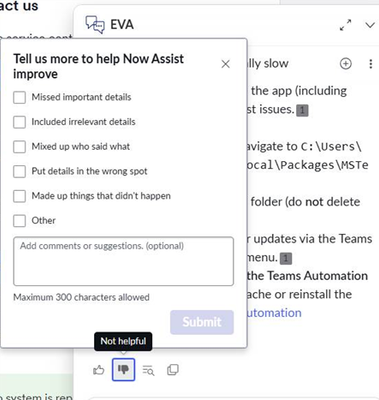Click citation marker 1 after issues
This screenshot has height=400, width=379.
[x=302, y=110]
